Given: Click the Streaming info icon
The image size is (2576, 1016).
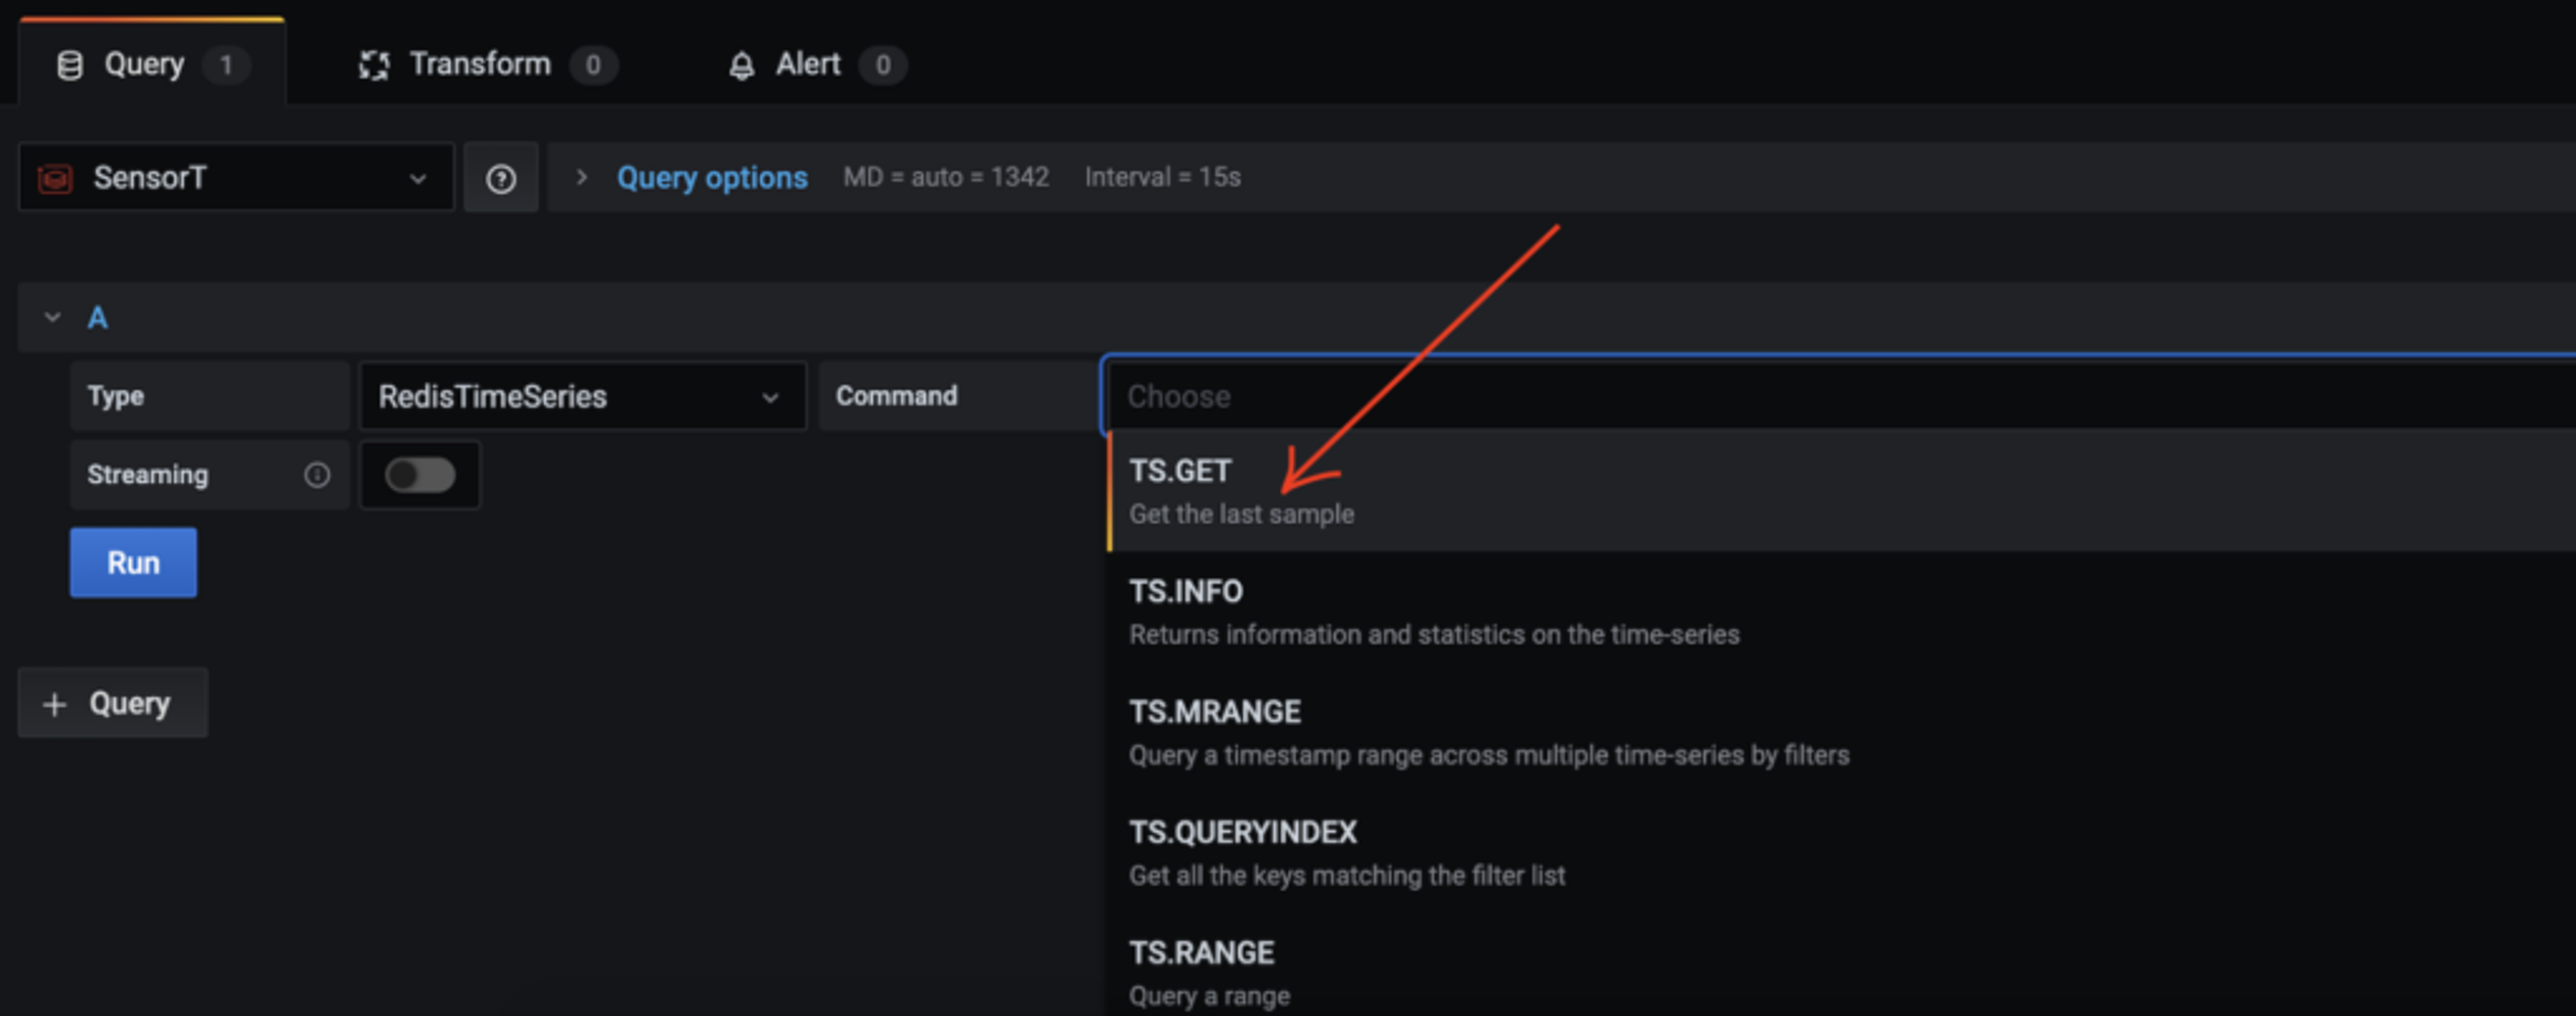Looking at the screenshot, I should coord(317,475).
